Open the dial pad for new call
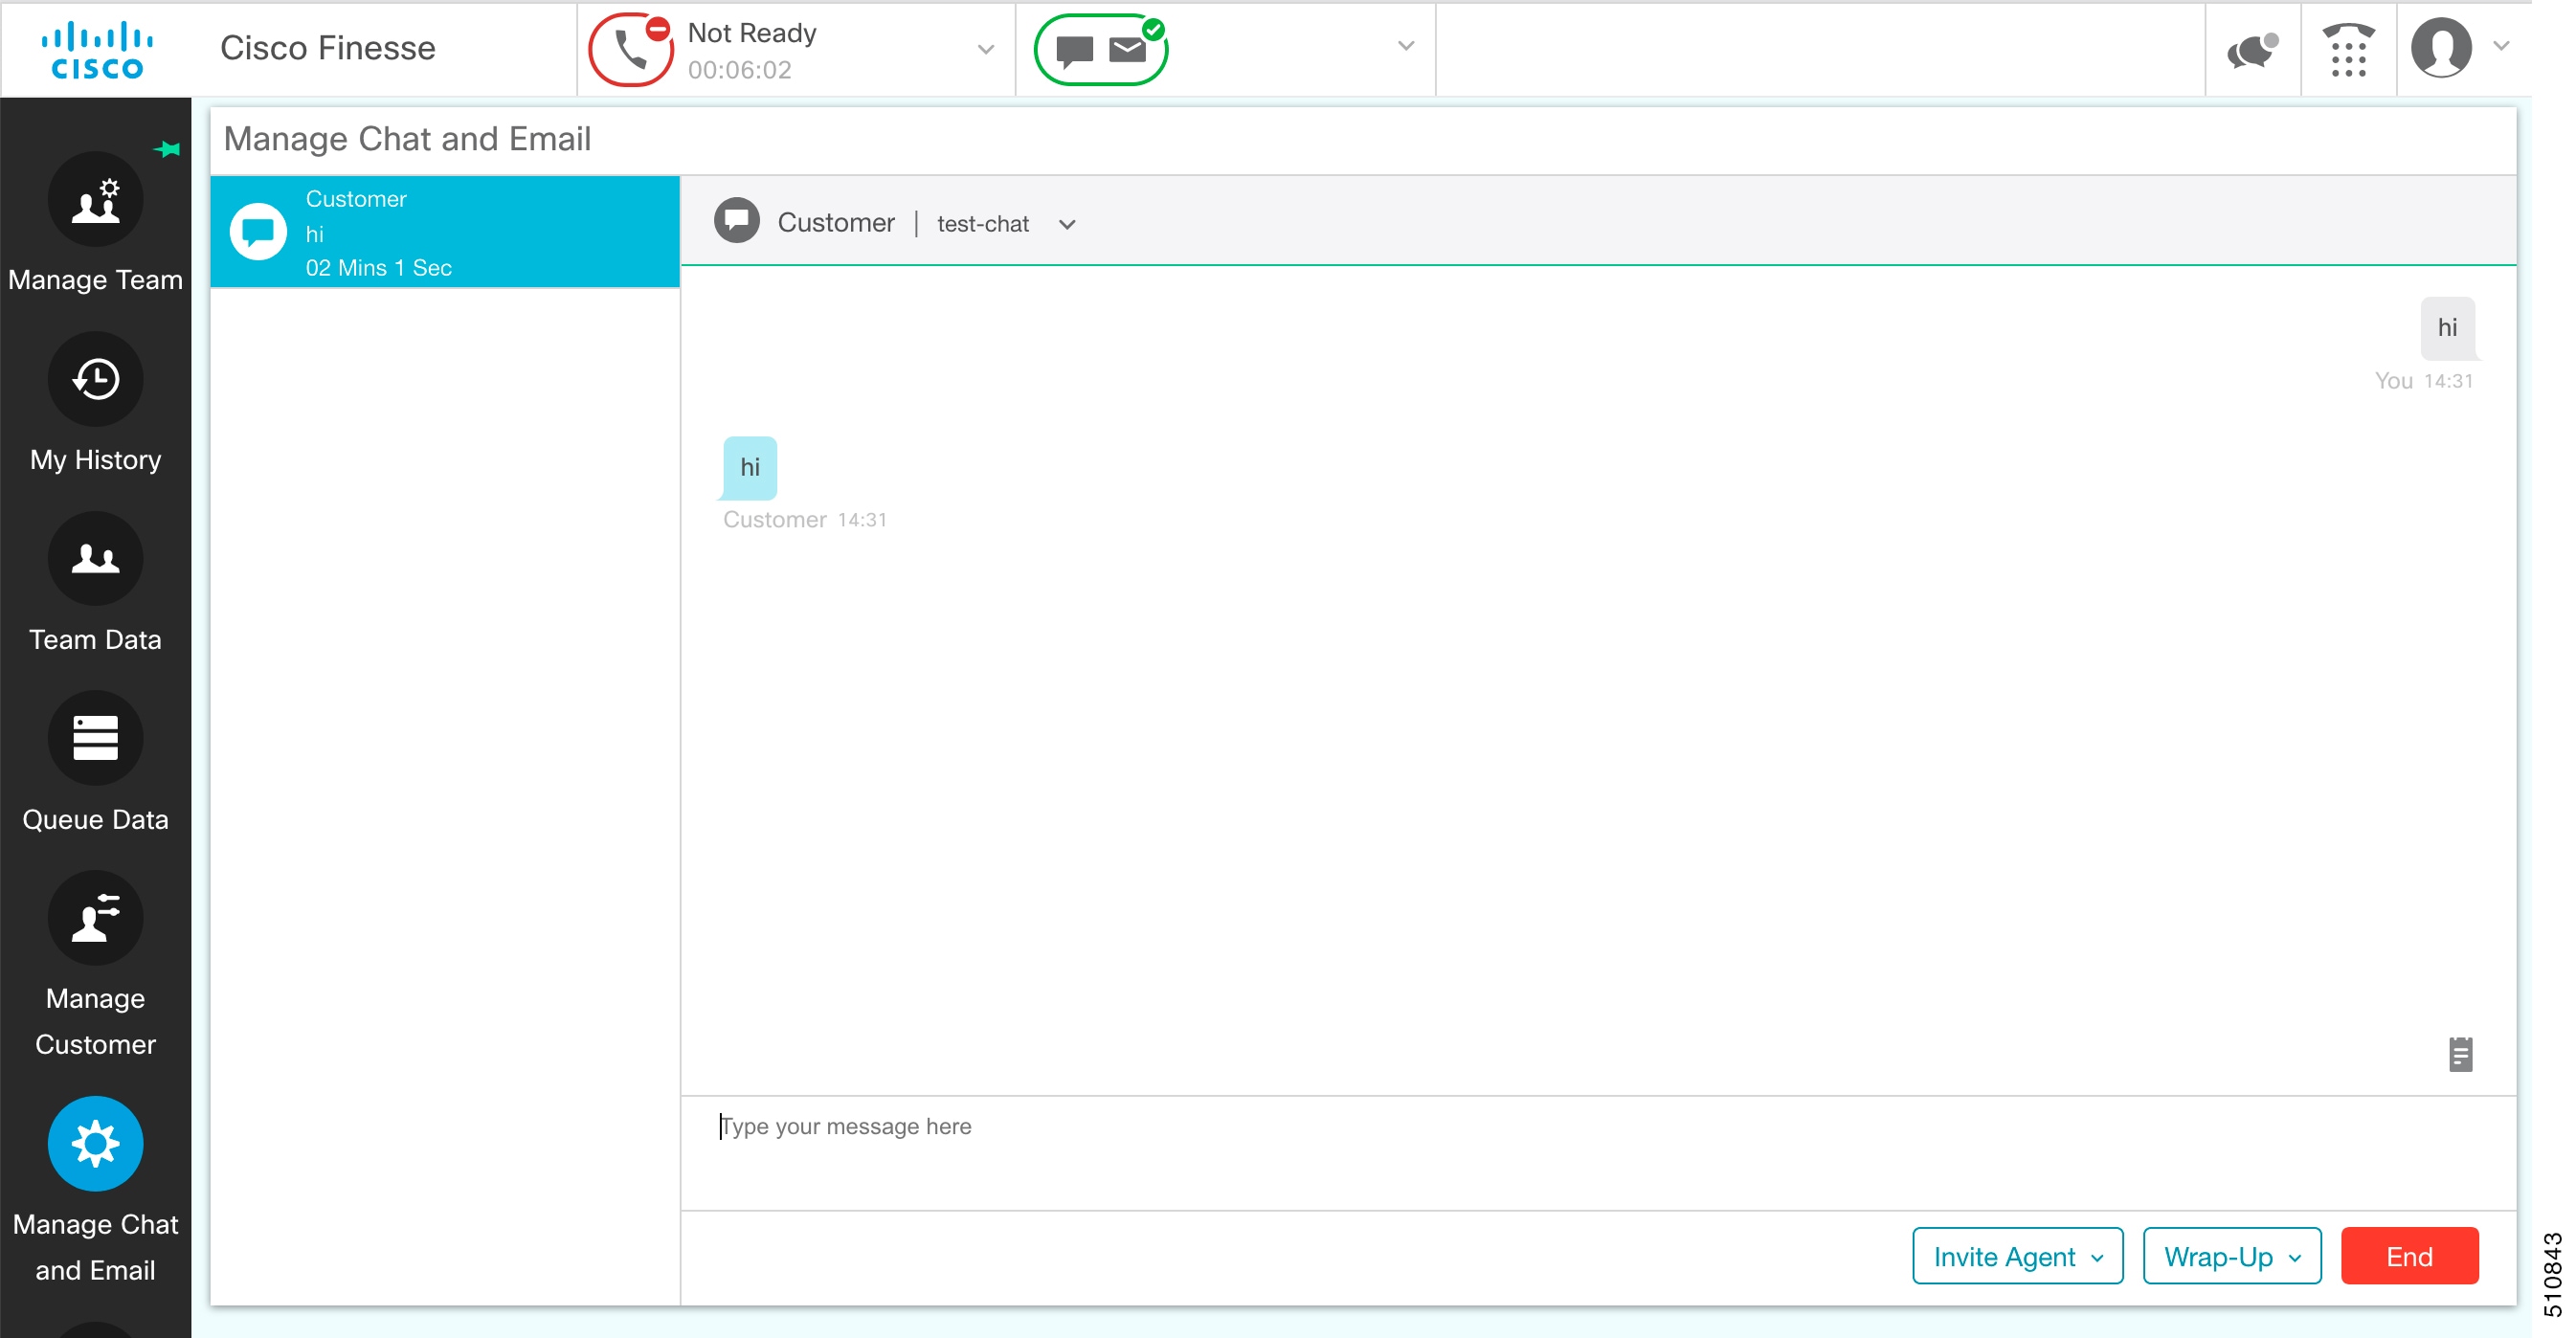Screen dimensions: 2576x1338 pos(2348,49)
